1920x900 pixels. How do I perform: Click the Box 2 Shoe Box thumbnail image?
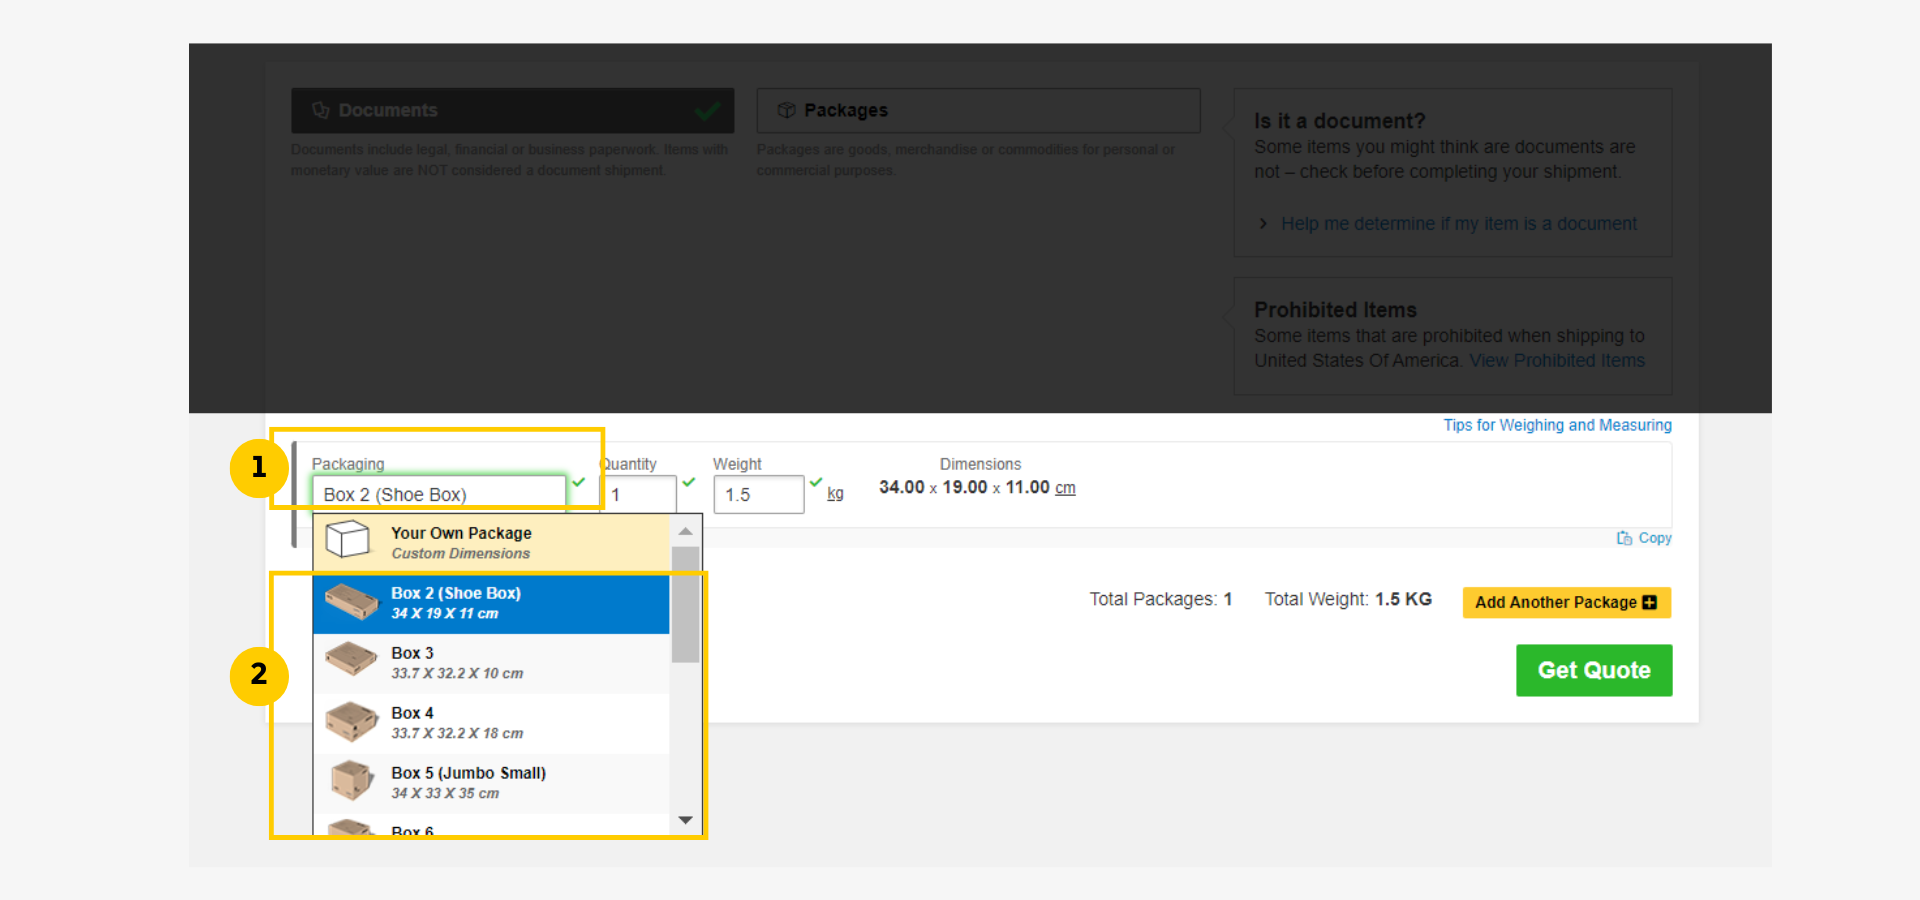tap(351, 602)
